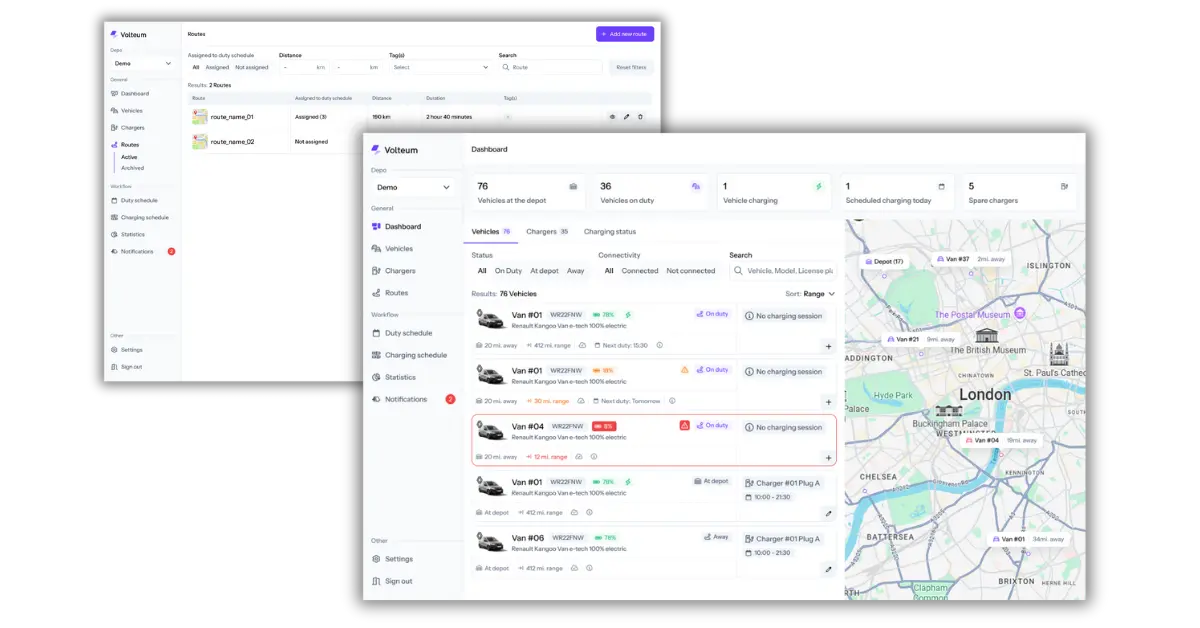Open Depo Demo dropdown in Routes window
The width and height of the screenshot is (1200, 628).
tap(142, 63)
